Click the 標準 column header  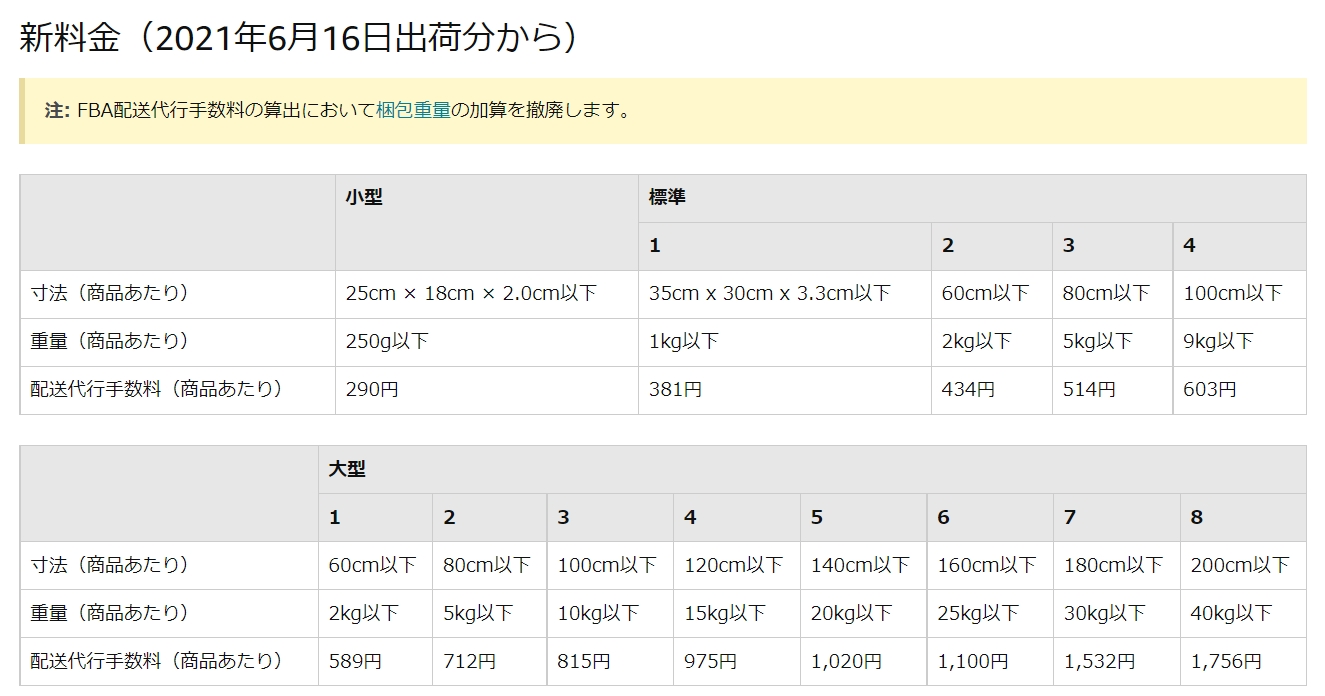pos(667,198)
